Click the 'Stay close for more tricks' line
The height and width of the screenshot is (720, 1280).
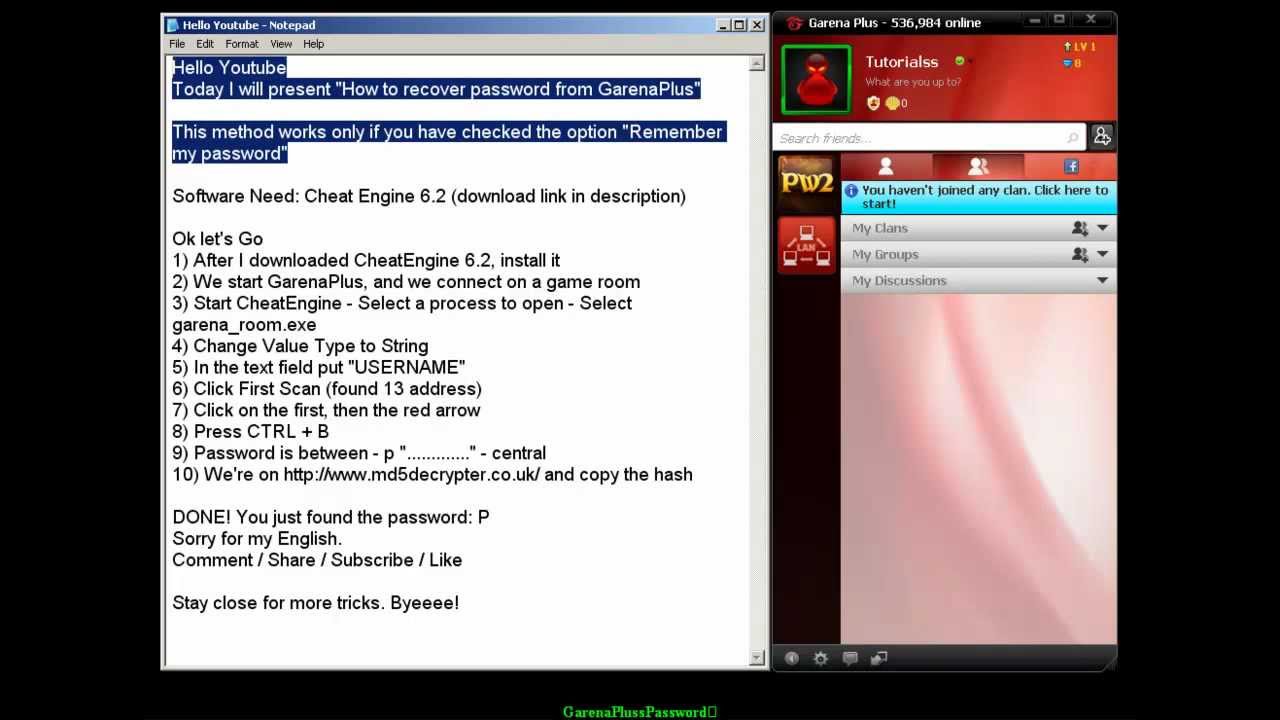click(316, 603)
